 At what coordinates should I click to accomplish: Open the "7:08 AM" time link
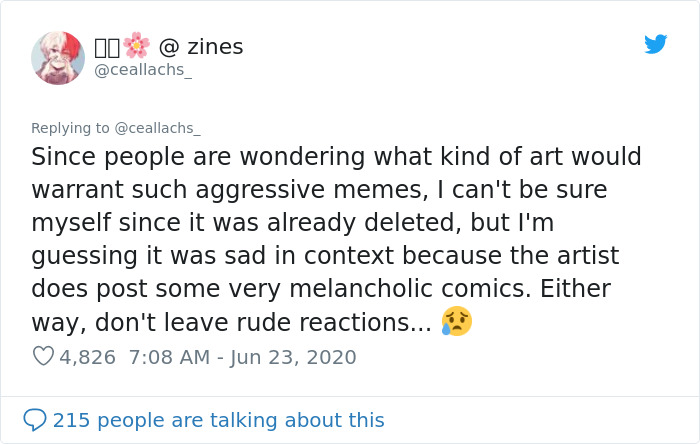pyautogui.click(x=170, y=356)
